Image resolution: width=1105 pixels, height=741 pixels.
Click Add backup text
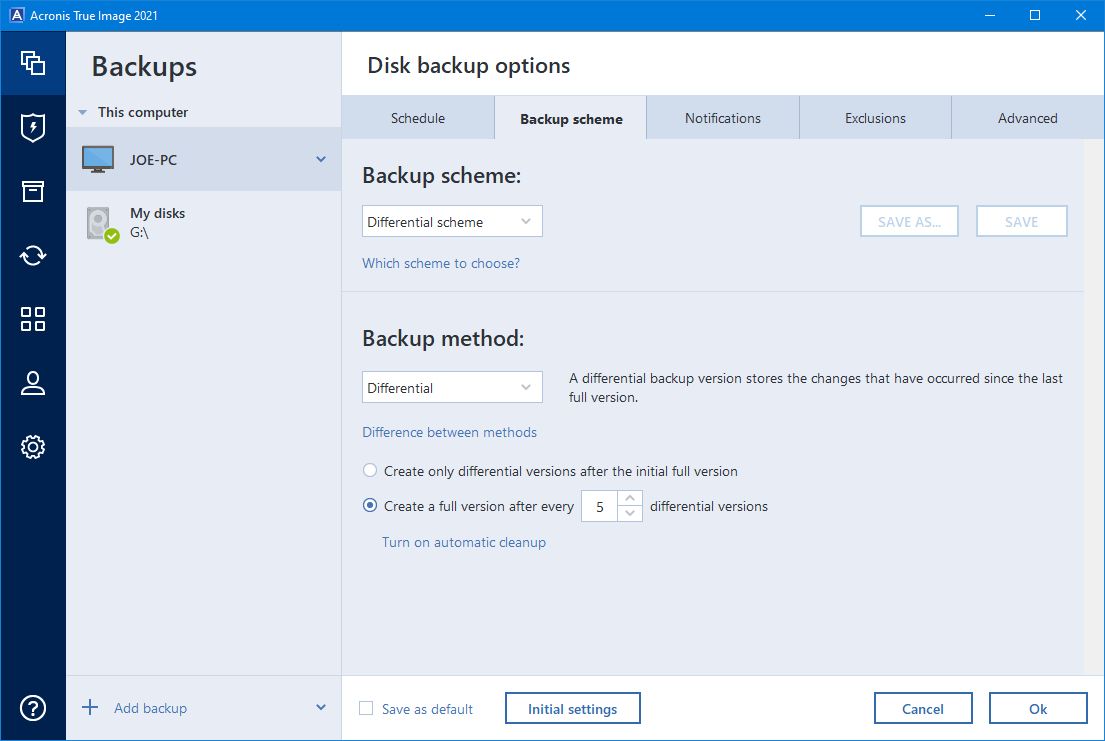pos(150,708)
